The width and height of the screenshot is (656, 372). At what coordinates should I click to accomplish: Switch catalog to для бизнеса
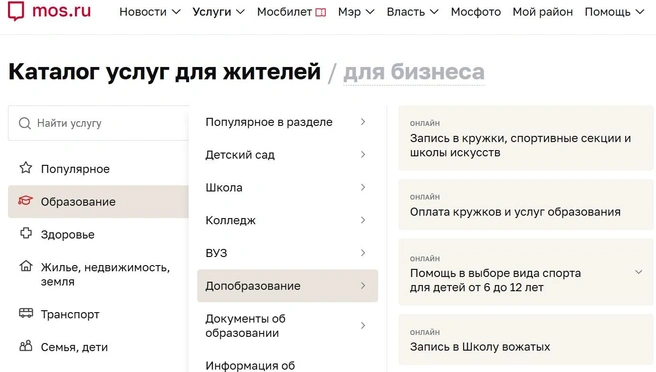tap(414, 72)
